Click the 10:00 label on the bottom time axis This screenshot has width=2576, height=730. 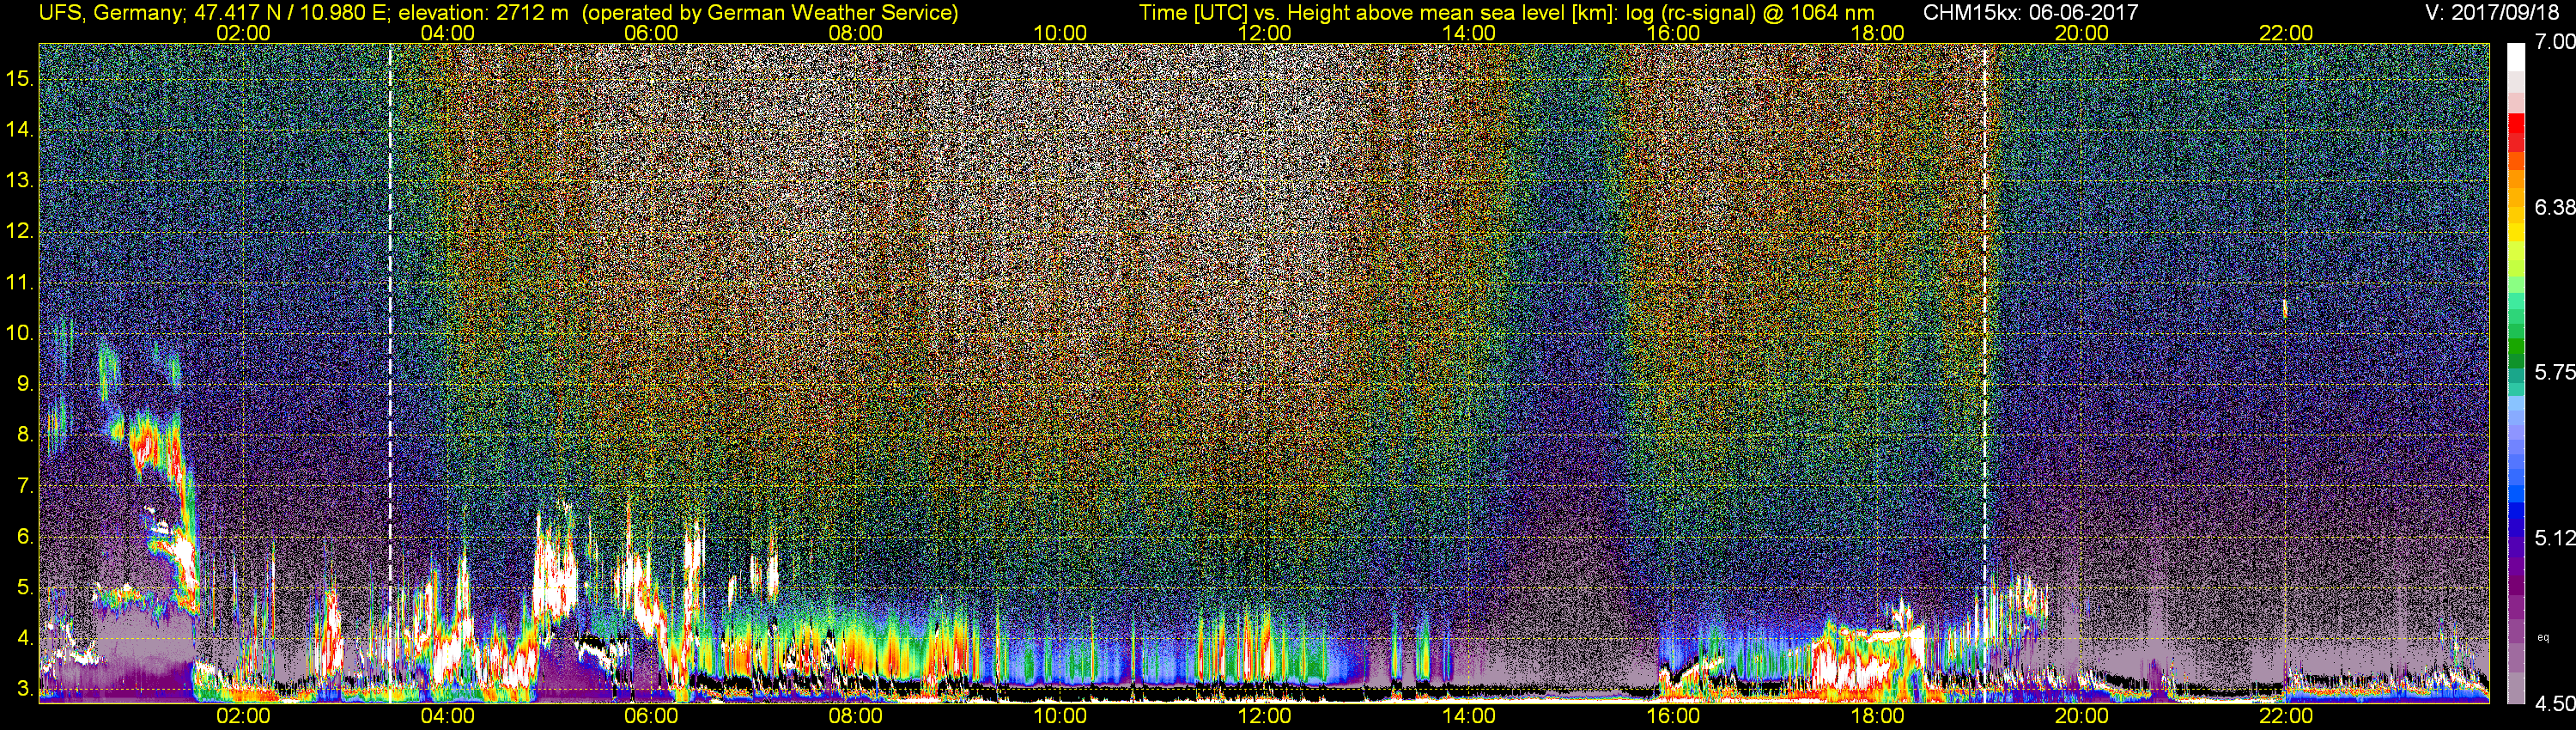point(1060,716)
